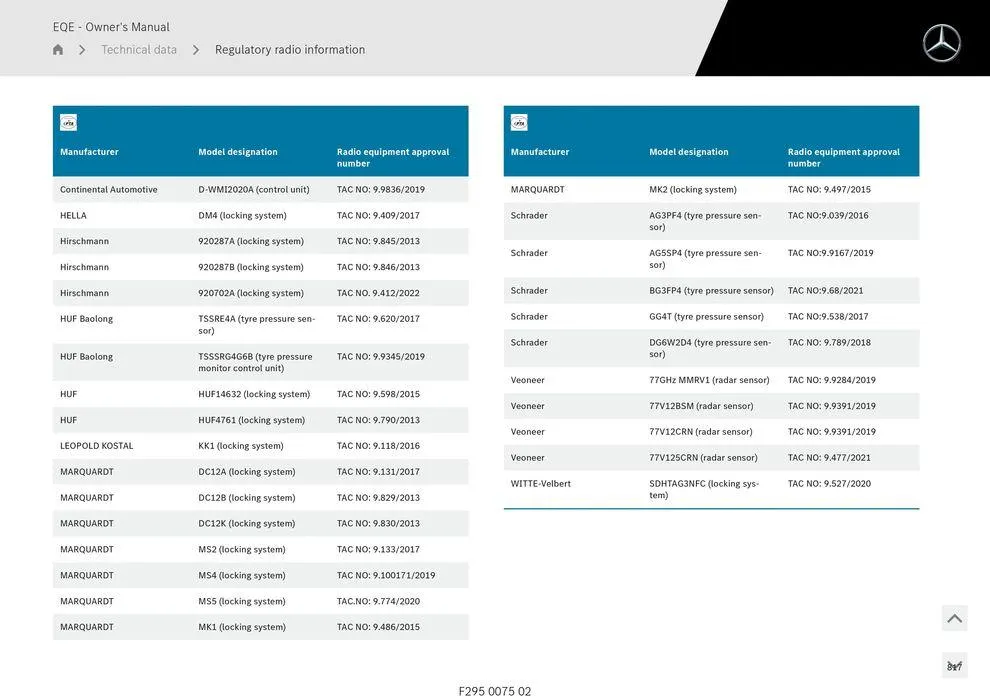Open the Technical data breadcrumb link

(139, 50)
